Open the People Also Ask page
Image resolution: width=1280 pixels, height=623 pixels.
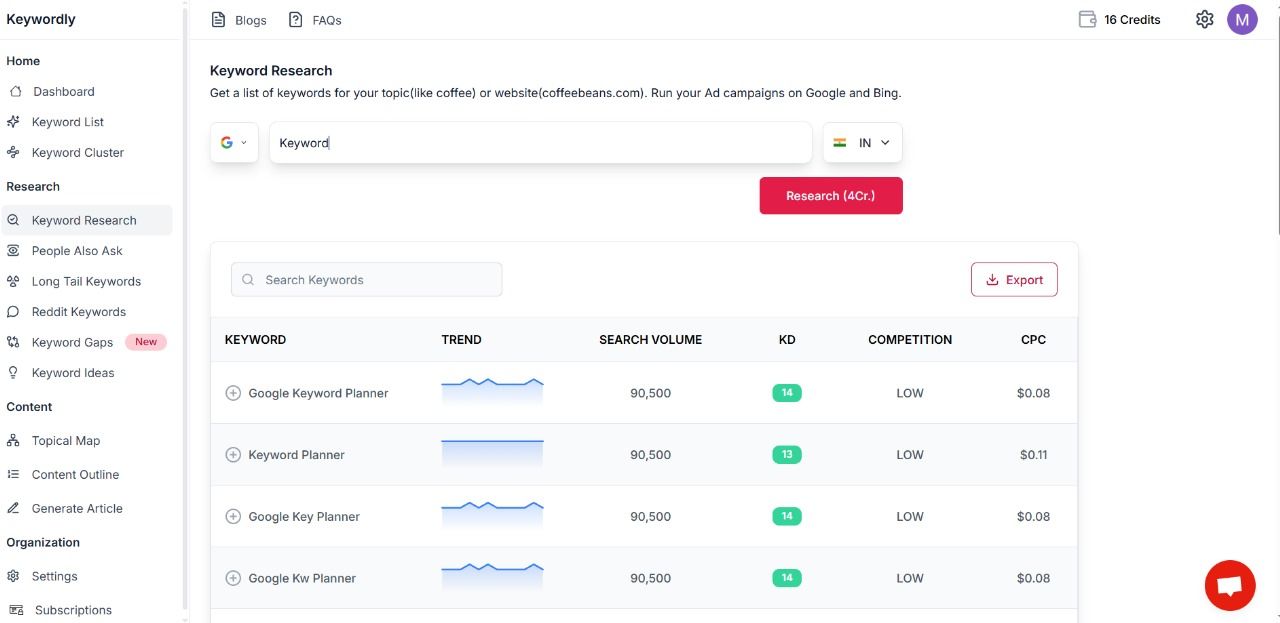click(77, 251)
